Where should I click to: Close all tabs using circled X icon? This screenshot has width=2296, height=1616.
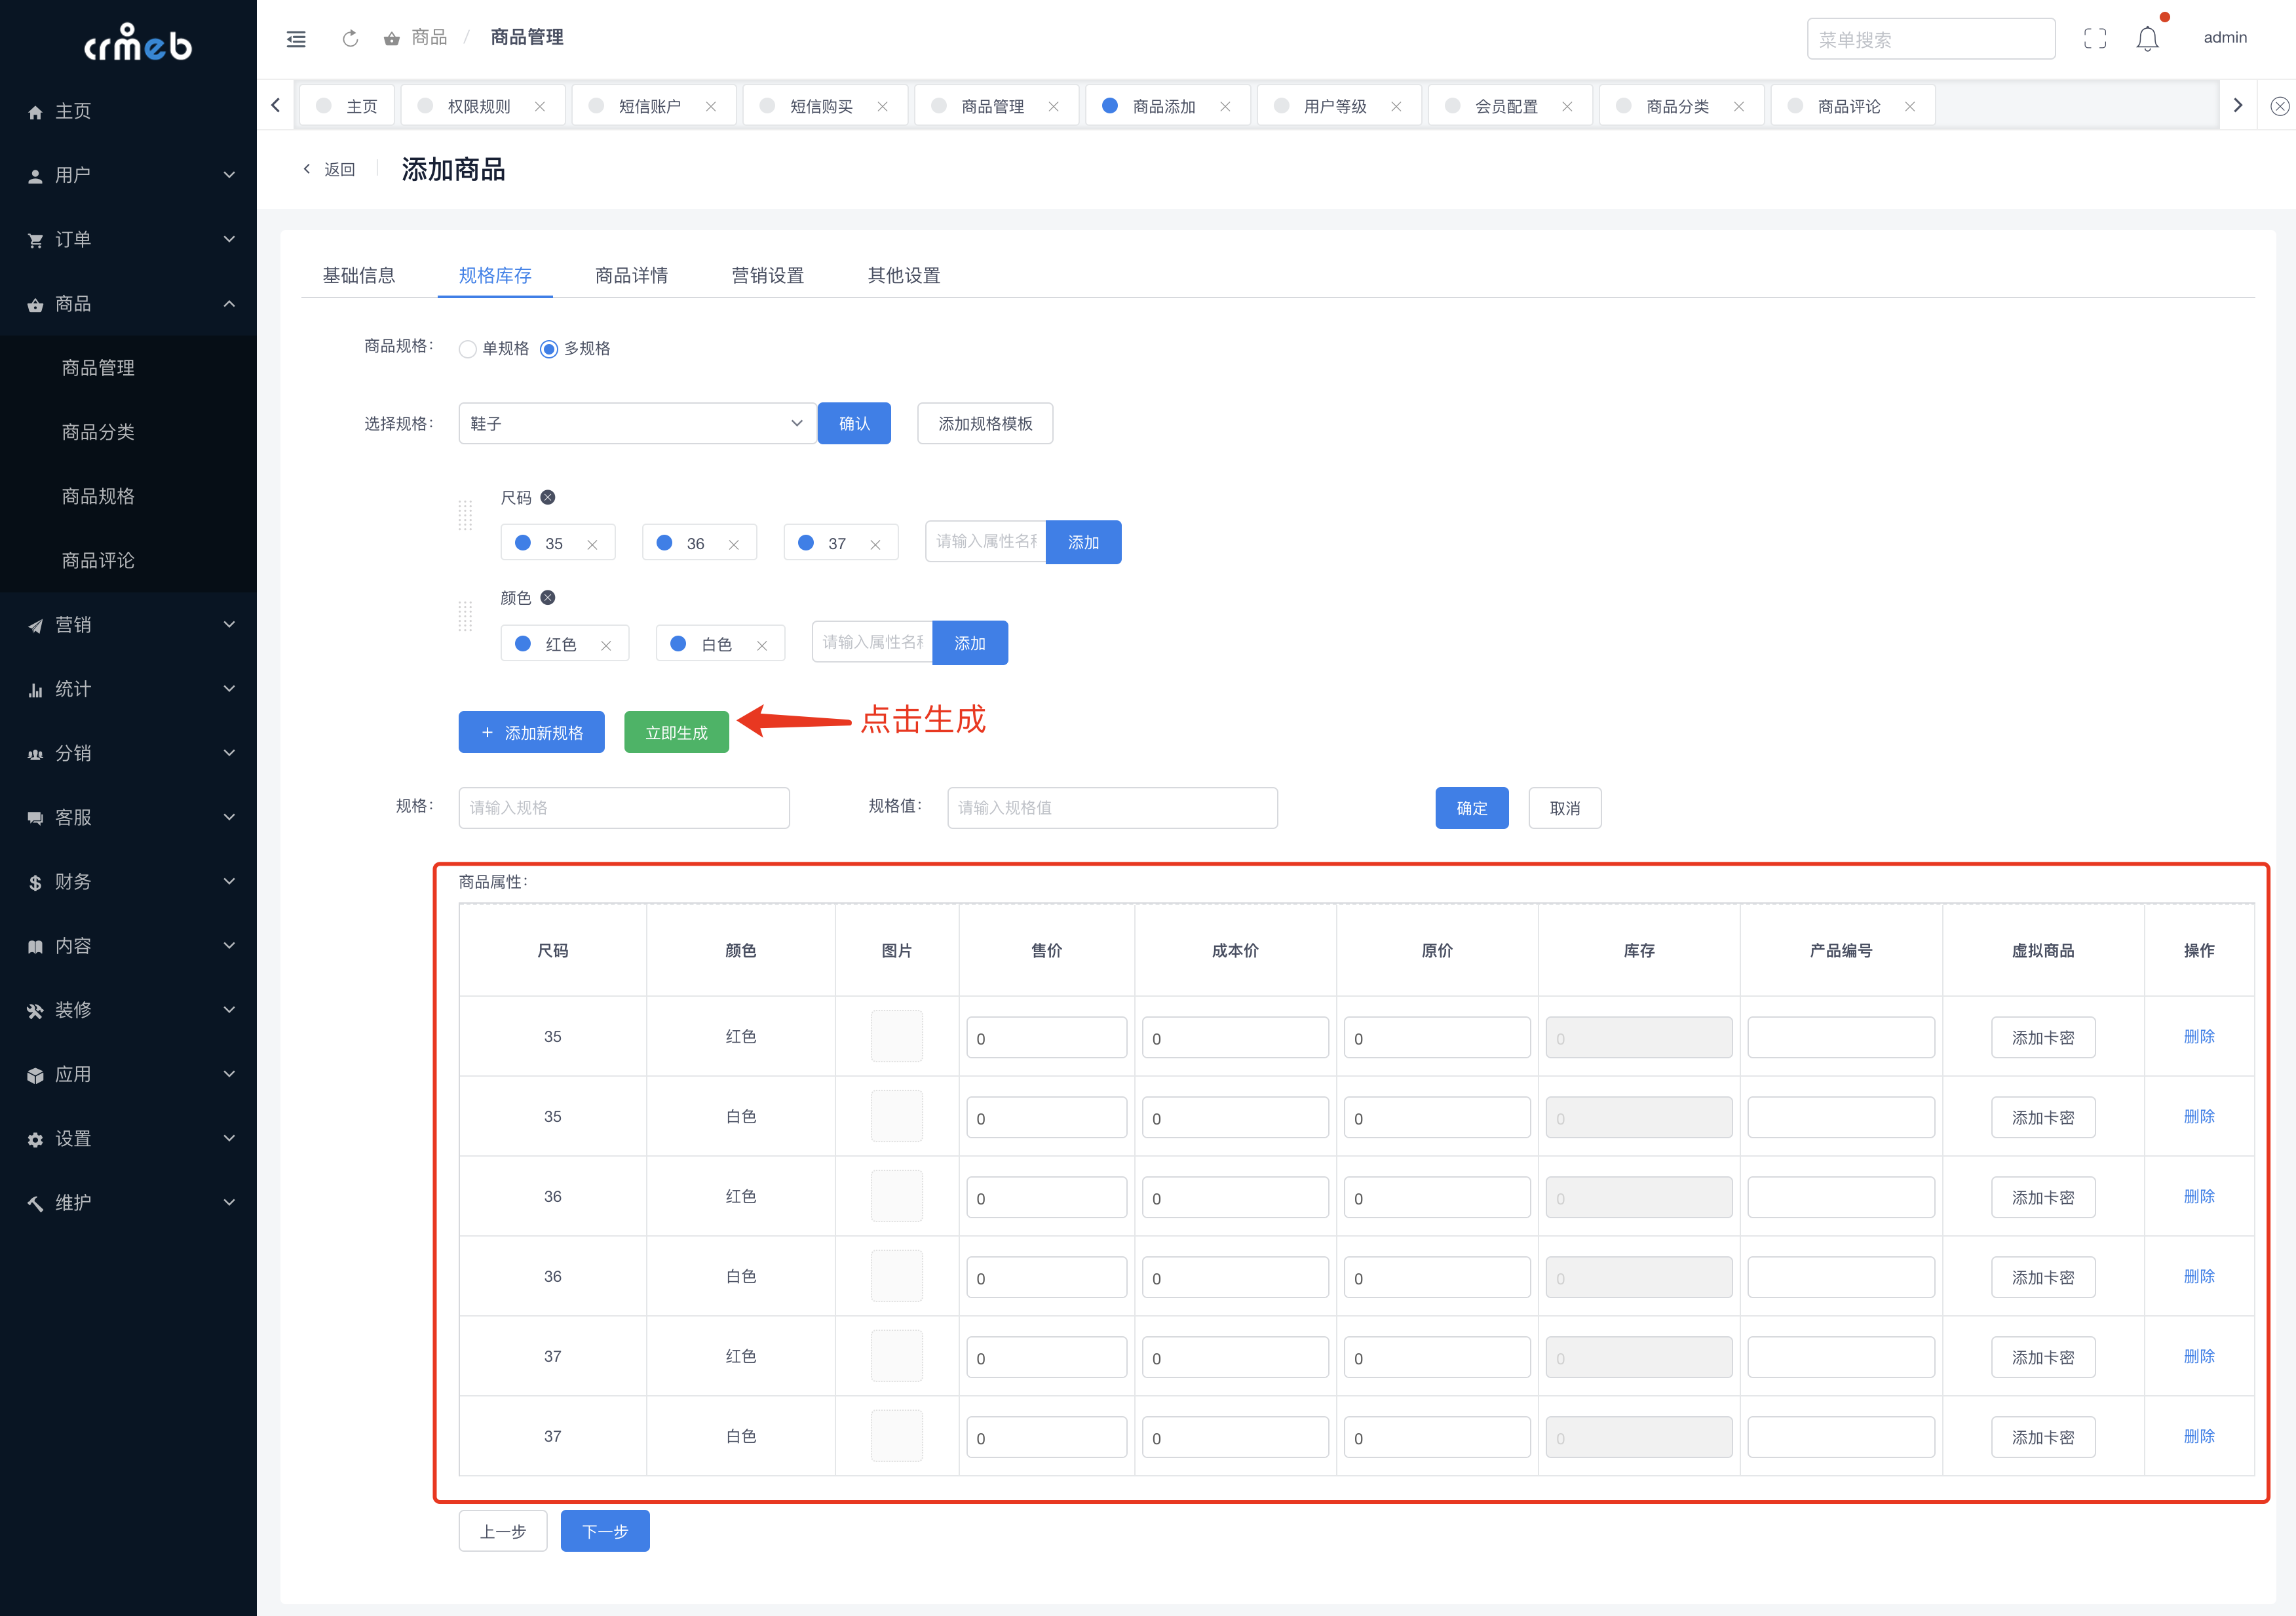[2279, 106]
